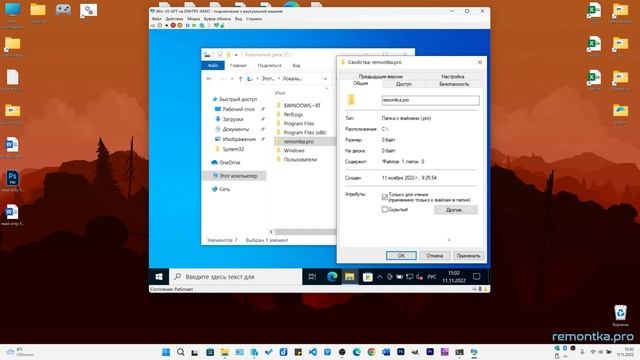Open the 'Справка' menu of VM Connection
The image size is (640, 360).
click(x=254, y=19)
